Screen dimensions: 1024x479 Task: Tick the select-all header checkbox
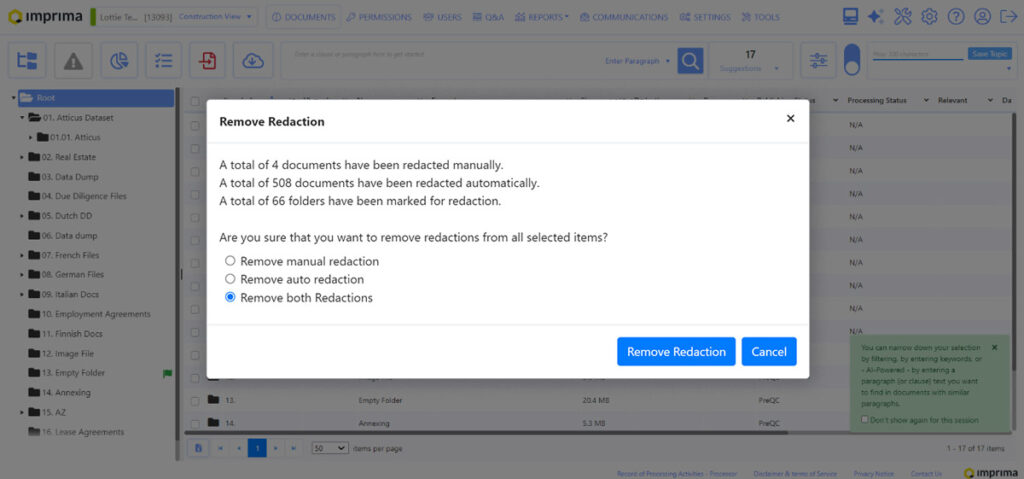[195, 101]
